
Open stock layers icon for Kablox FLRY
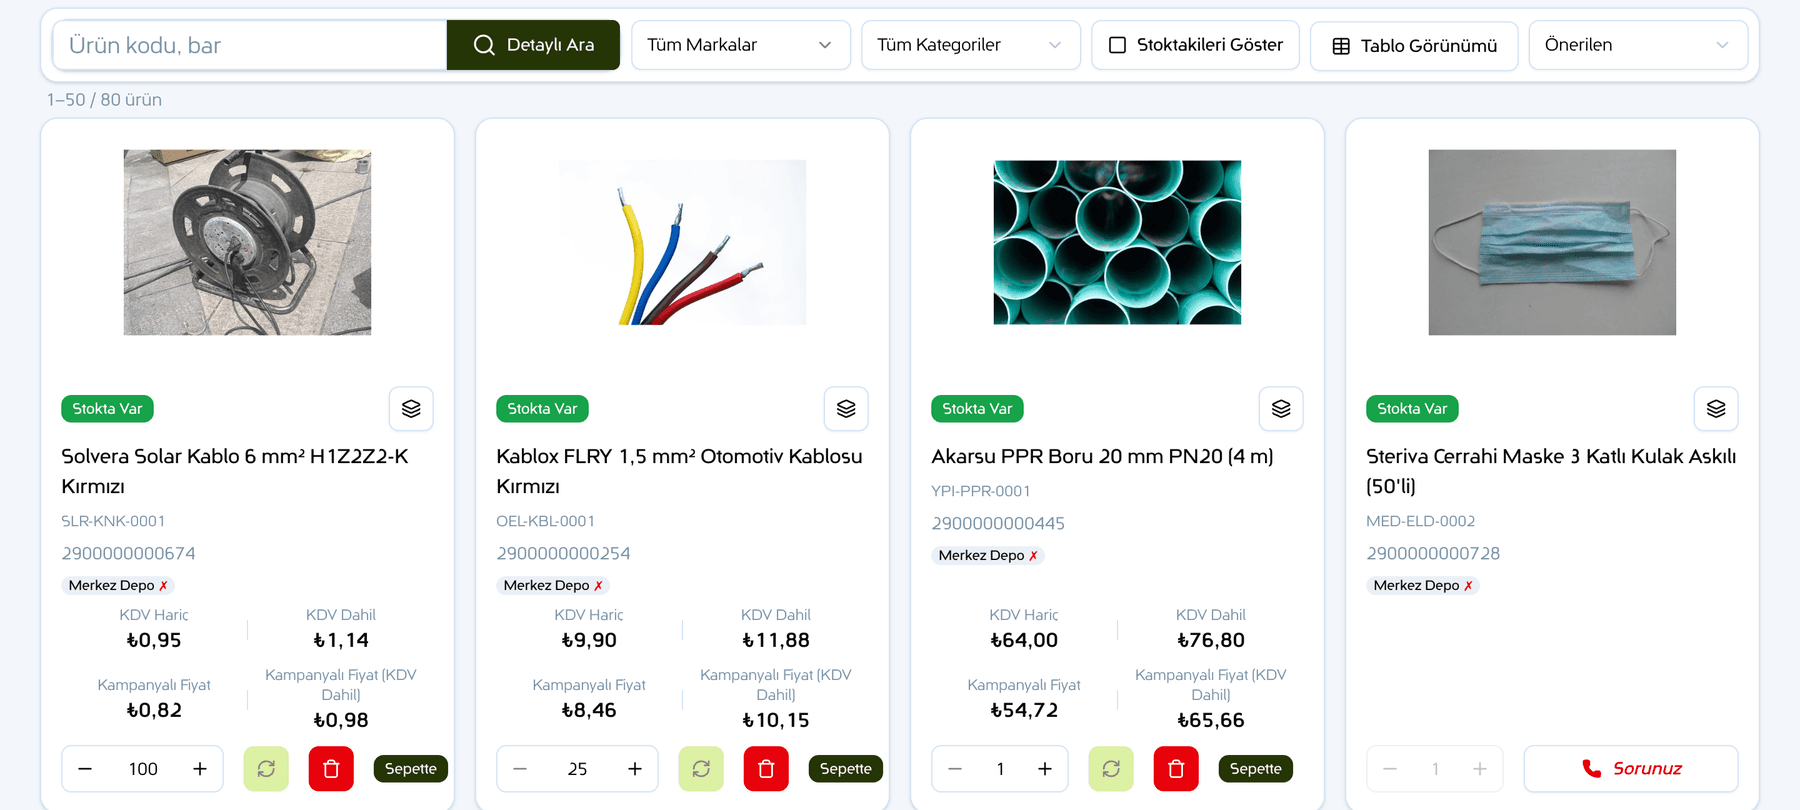pos(846,409)
